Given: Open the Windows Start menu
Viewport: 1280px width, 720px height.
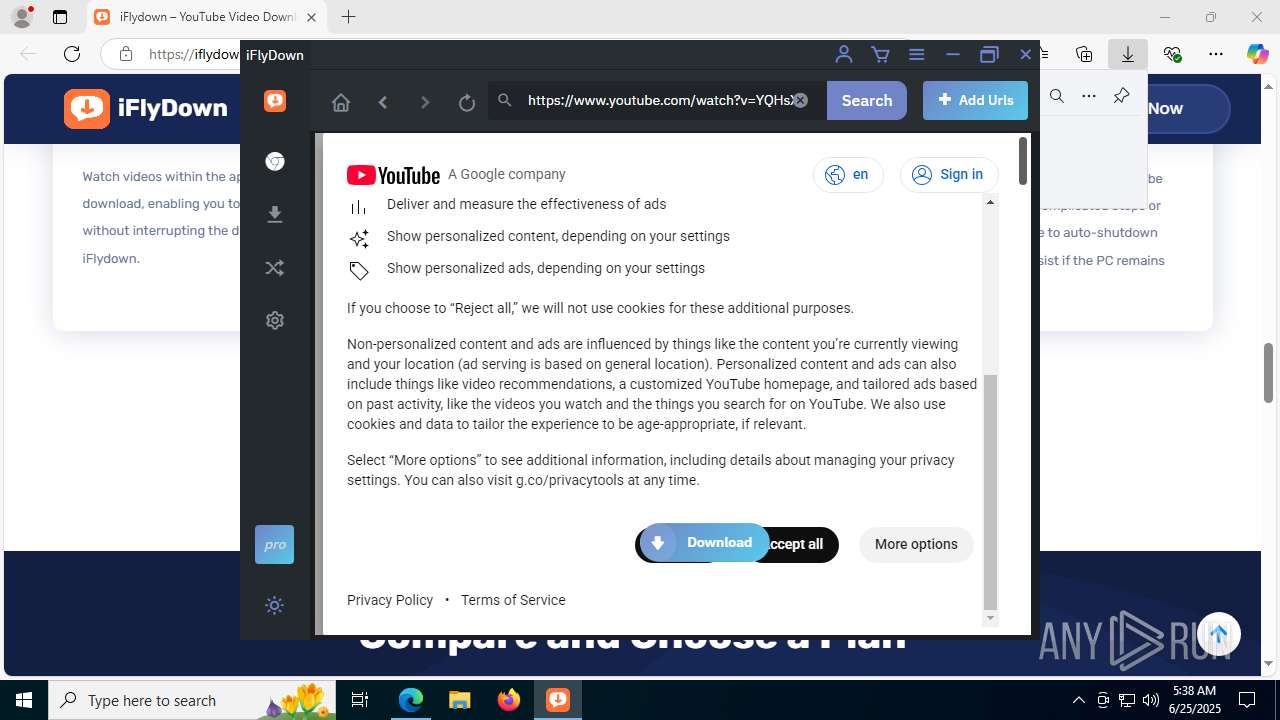Looking at the screenshot, I should (24, 700).
